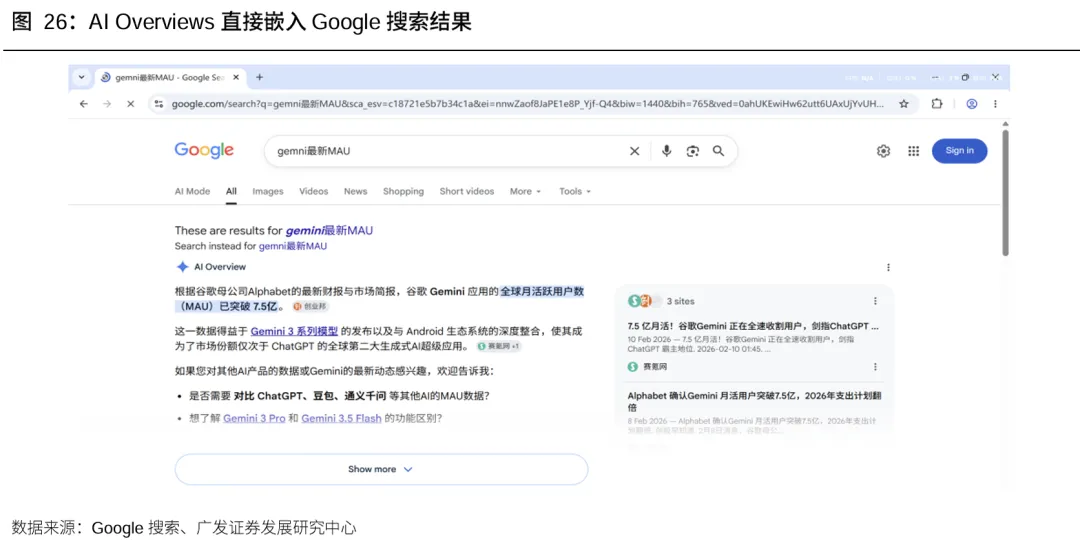
Task: Click the 赛氪网 site favicon
Action: point(633,367)
